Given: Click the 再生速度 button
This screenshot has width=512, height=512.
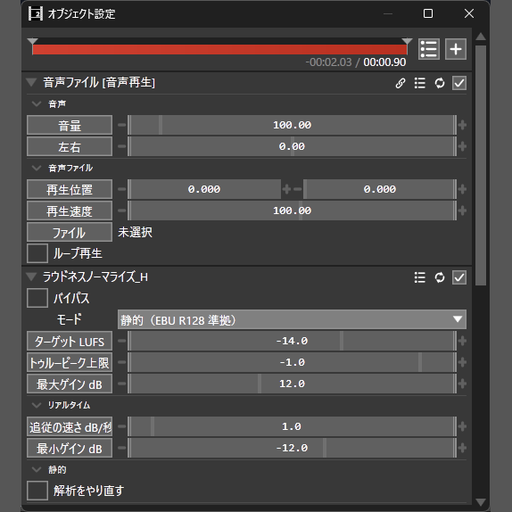Looking at the screenshot, I should pos(69,211).
